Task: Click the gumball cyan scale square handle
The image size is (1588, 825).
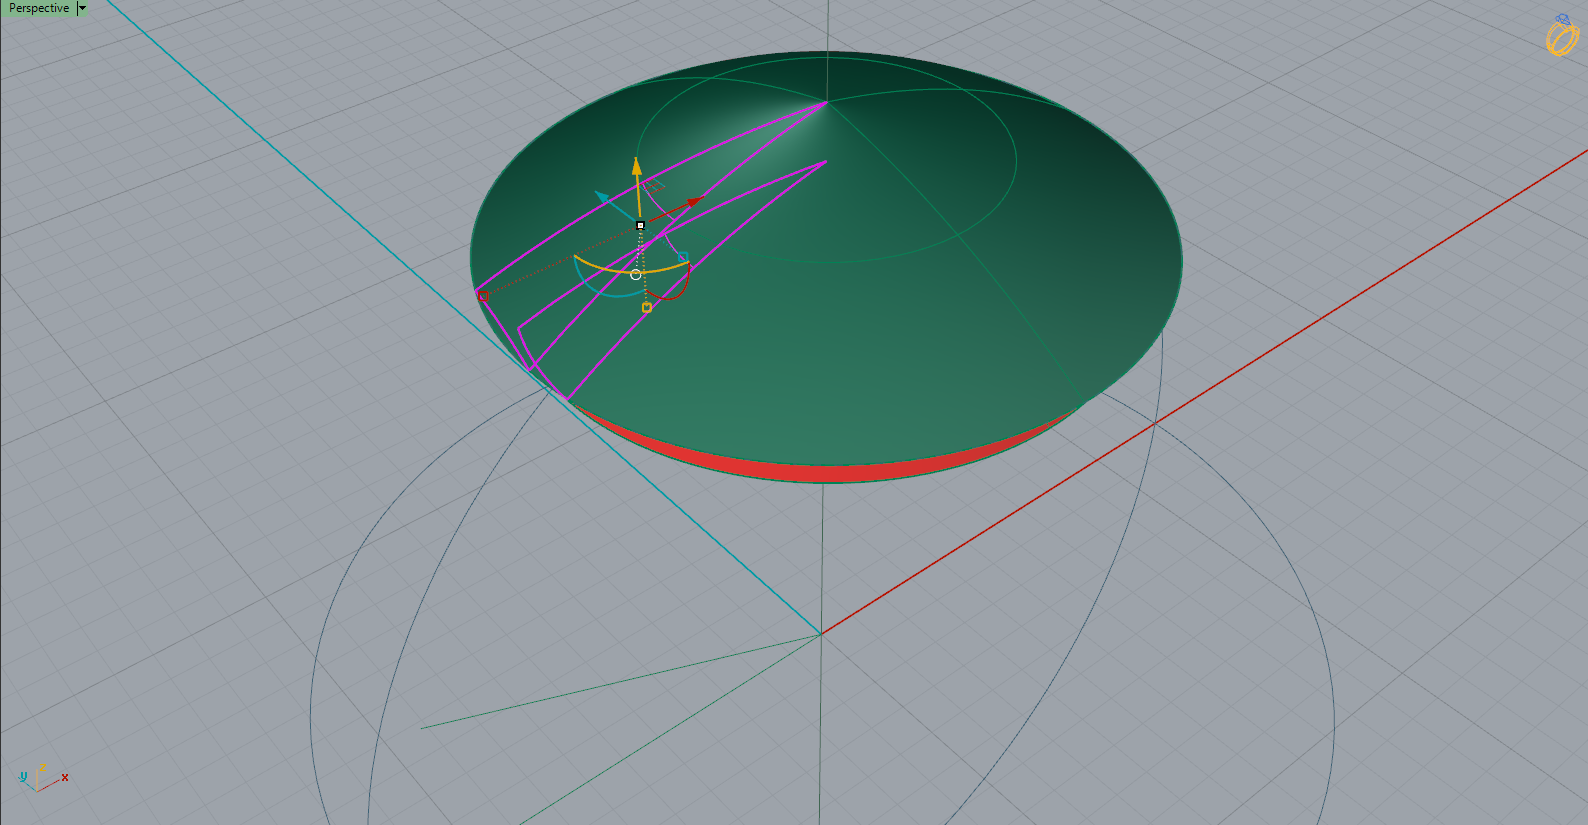Action: 683,257
